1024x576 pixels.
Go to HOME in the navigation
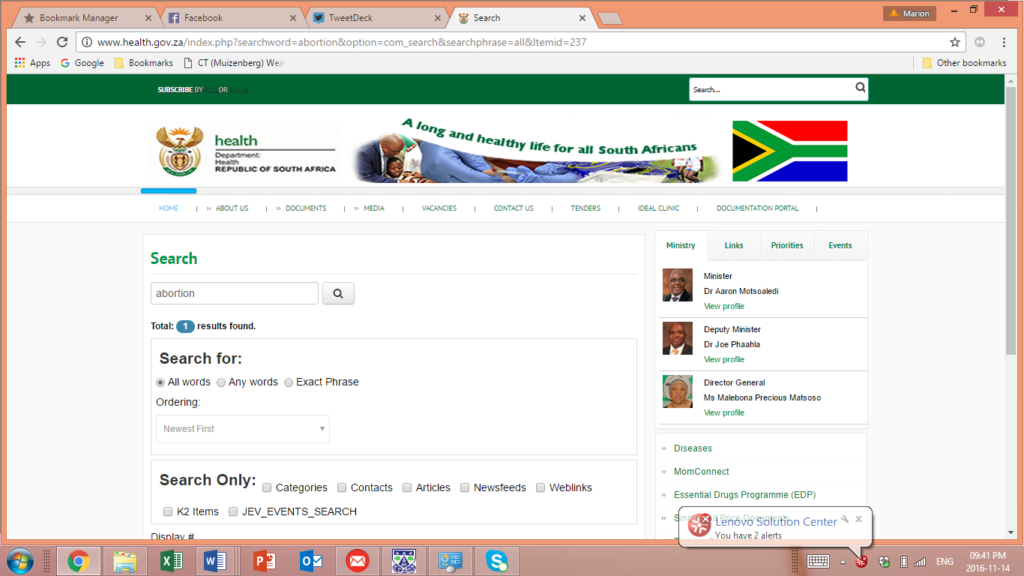(168, 208)
